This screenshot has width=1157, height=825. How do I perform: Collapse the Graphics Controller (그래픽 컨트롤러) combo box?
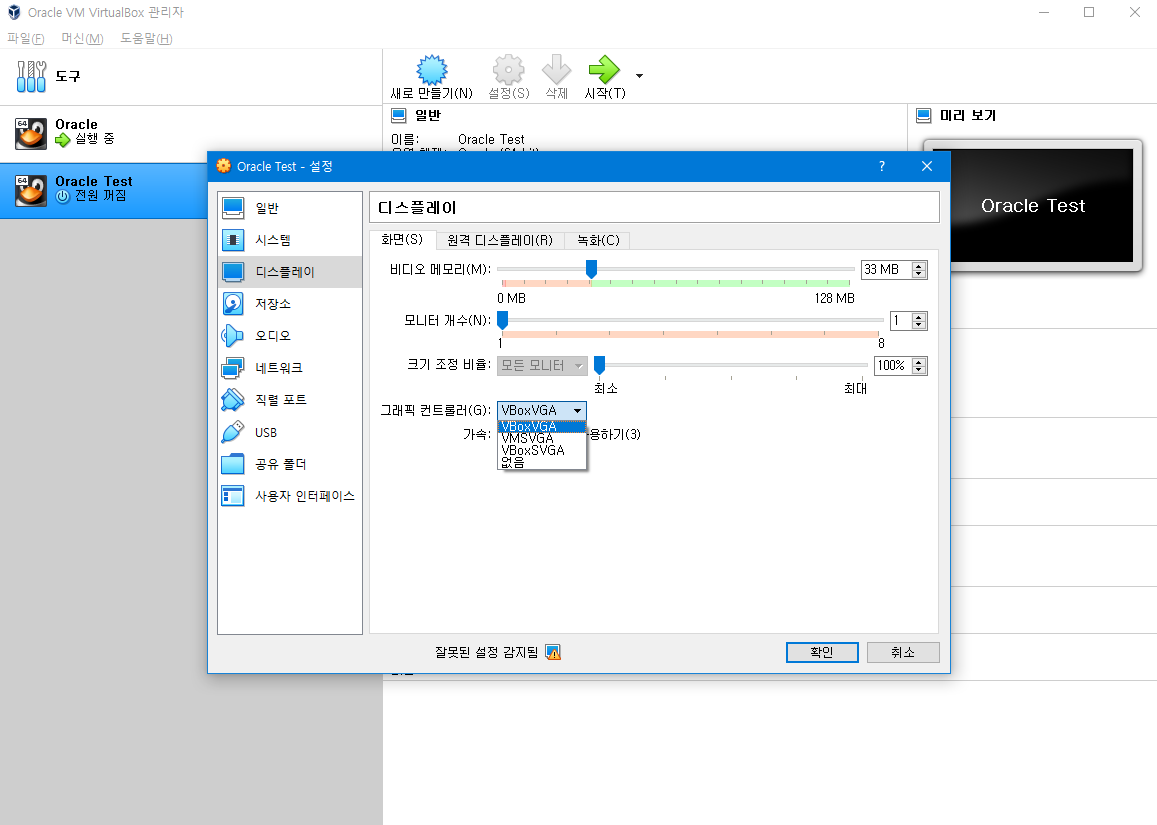(542, 410)
